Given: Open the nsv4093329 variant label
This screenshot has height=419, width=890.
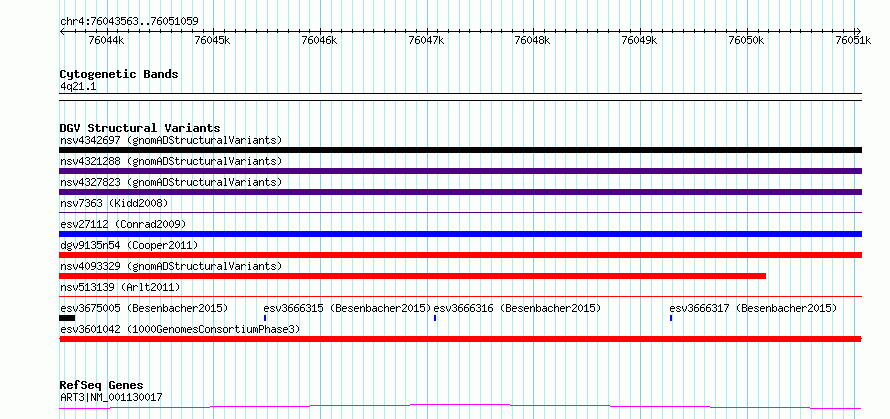Looking at the screenshot, I should pos(171,266).
